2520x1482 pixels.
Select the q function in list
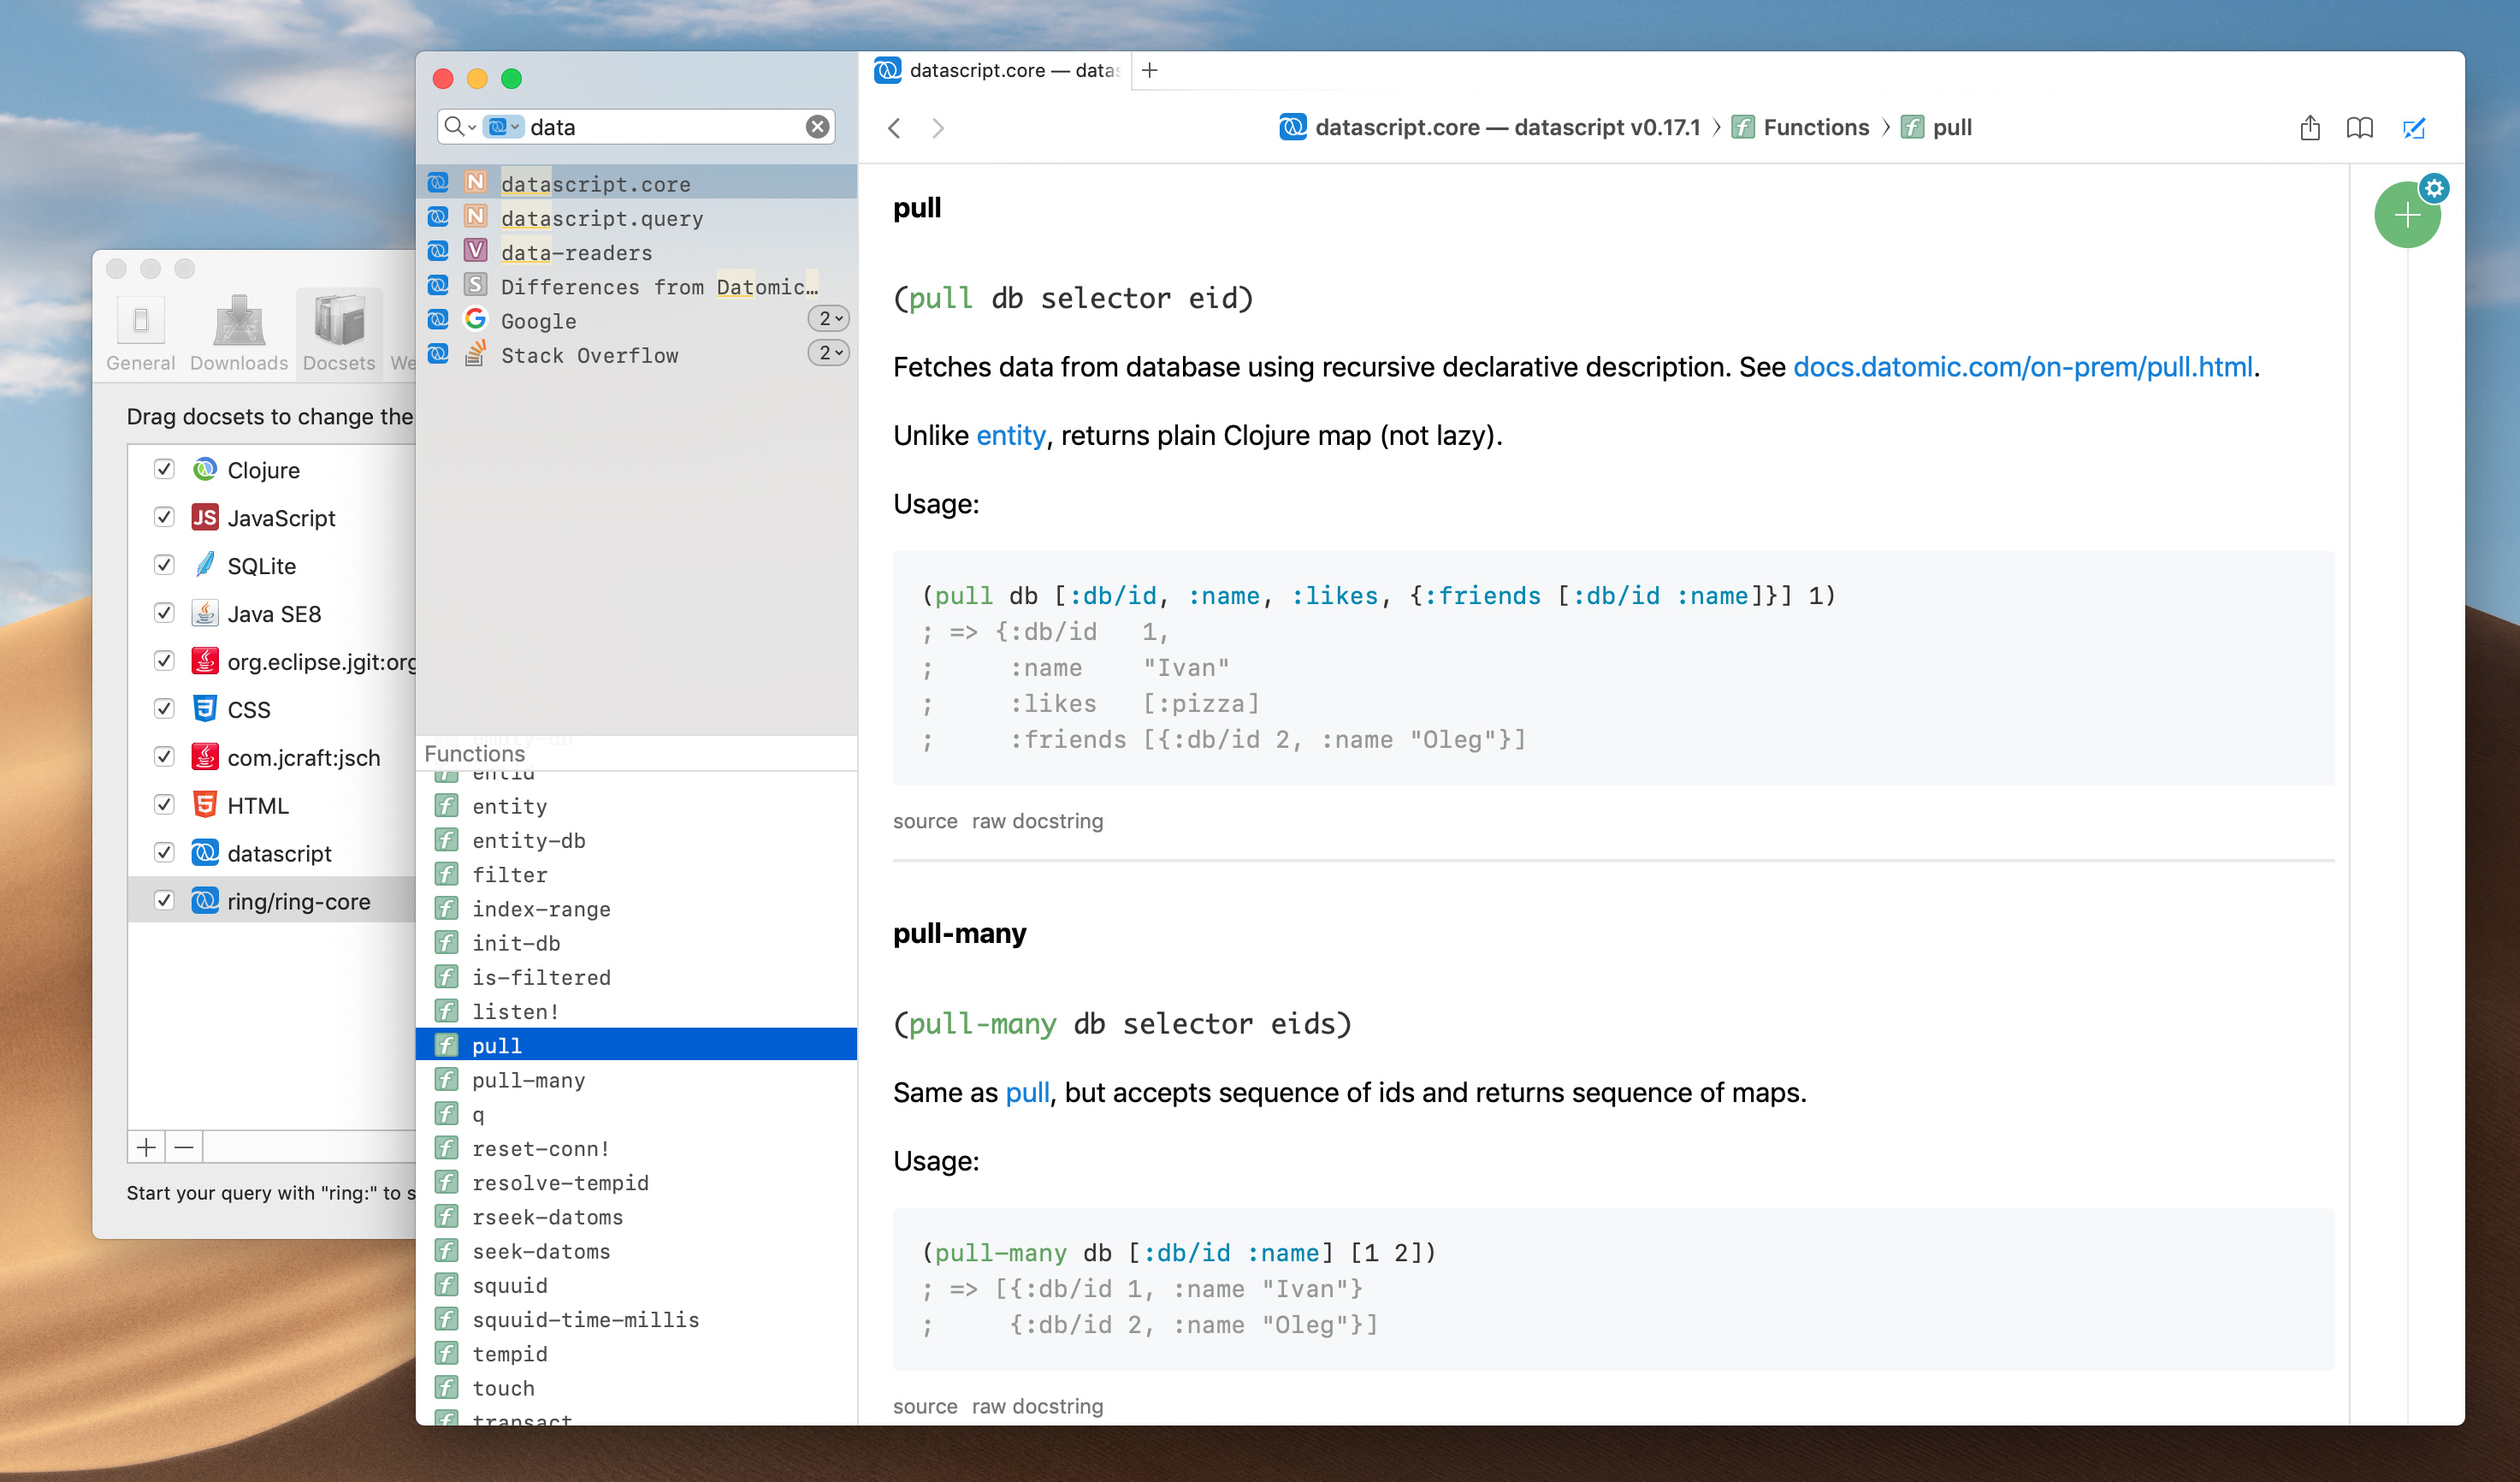[636, 1114]
